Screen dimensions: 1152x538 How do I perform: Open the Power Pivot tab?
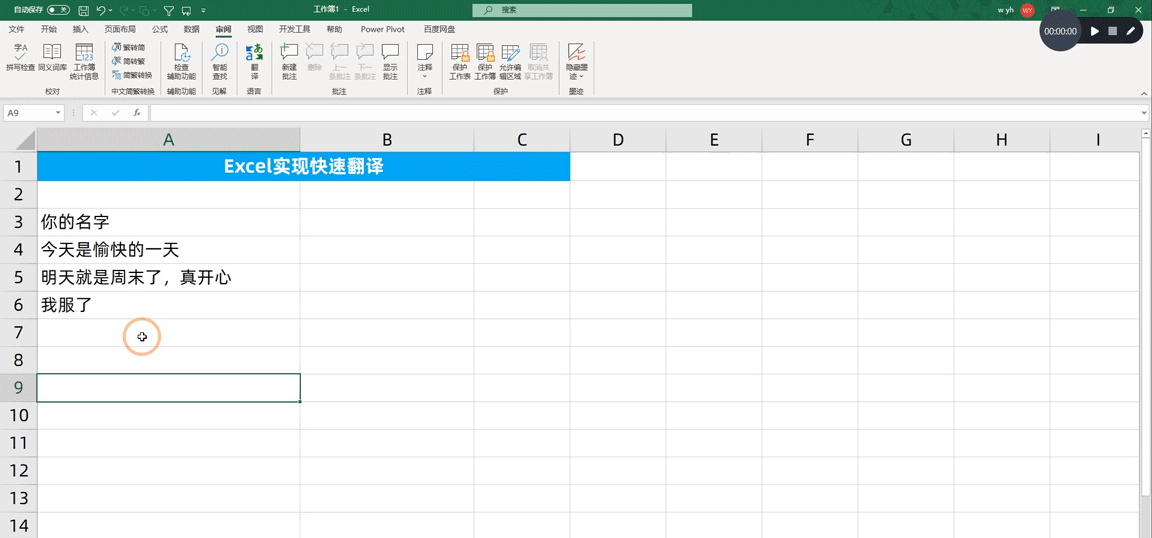pos(383,29)
